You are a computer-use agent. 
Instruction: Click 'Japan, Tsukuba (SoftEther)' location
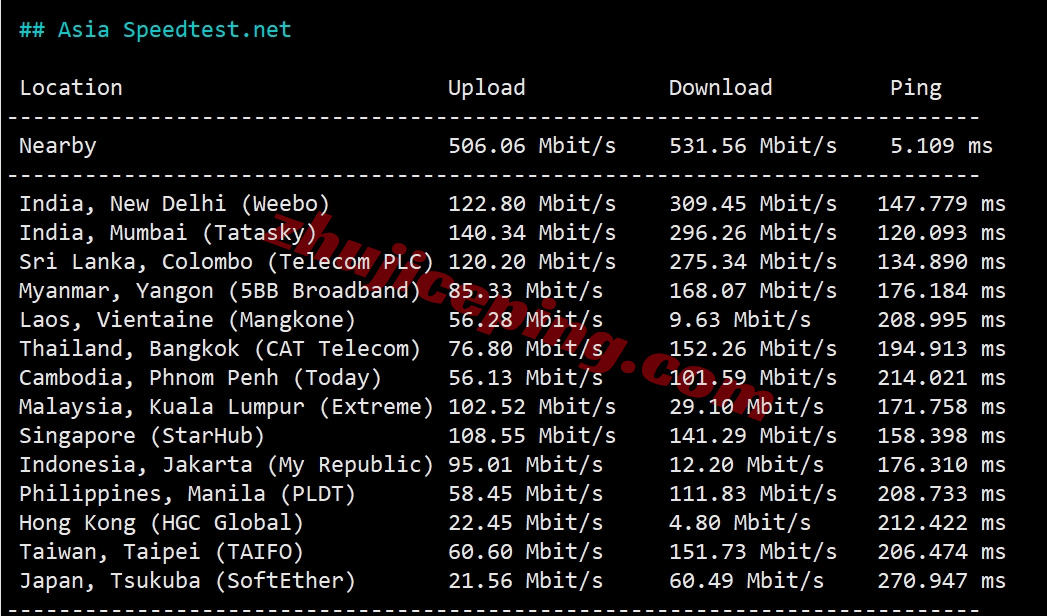(188, 581)
